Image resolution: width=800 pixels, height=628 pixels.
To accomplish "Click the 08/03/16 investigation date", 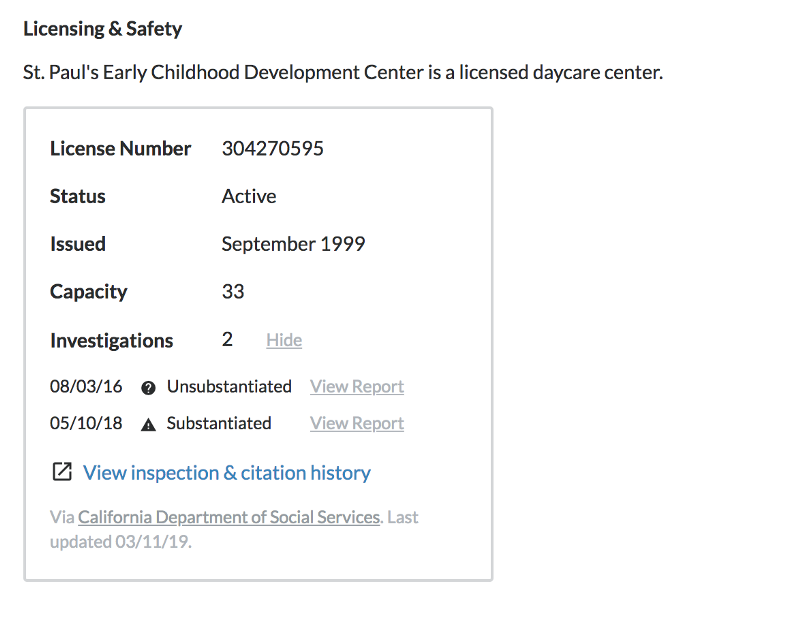I will click(86, 387).
